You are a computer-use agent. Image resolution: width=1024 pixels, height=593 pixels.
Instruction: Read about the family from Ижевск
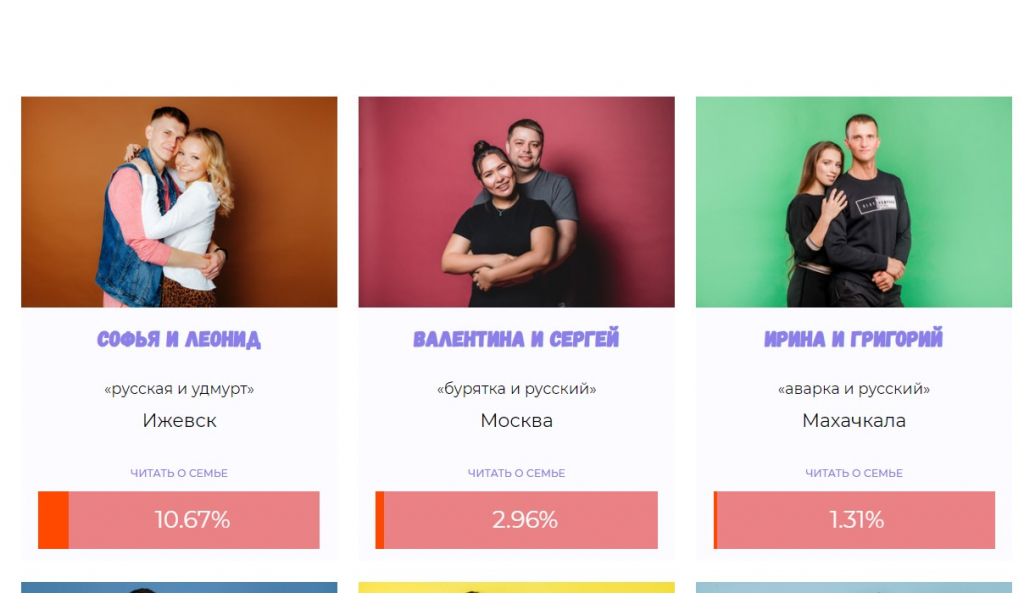179,473
